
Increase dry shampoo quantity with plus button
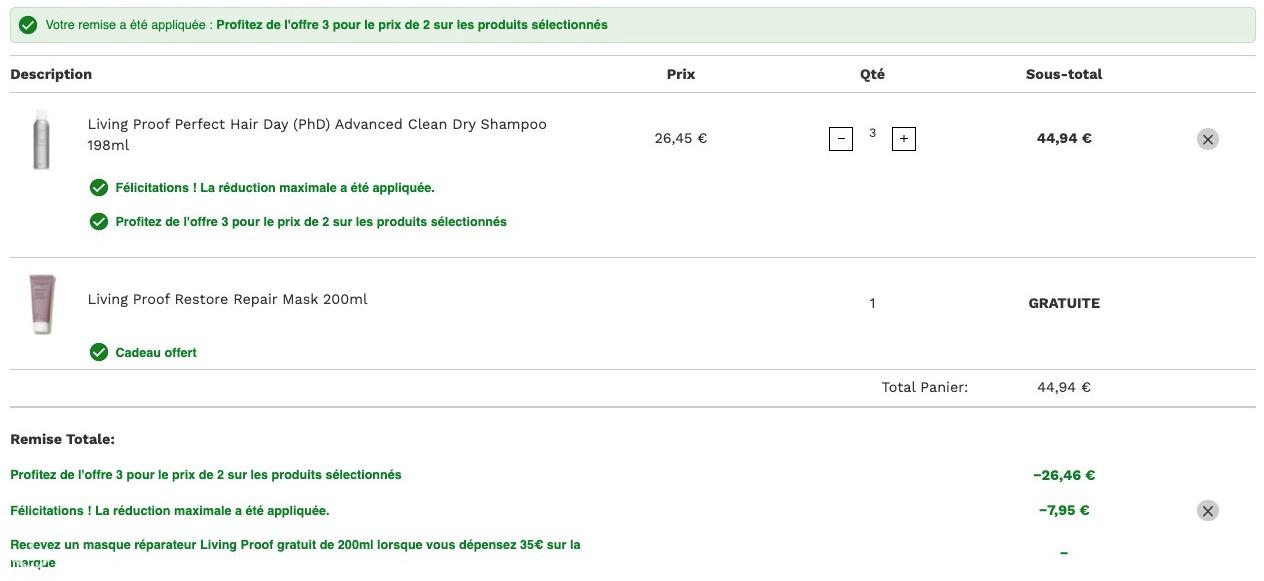pos(904,139)
